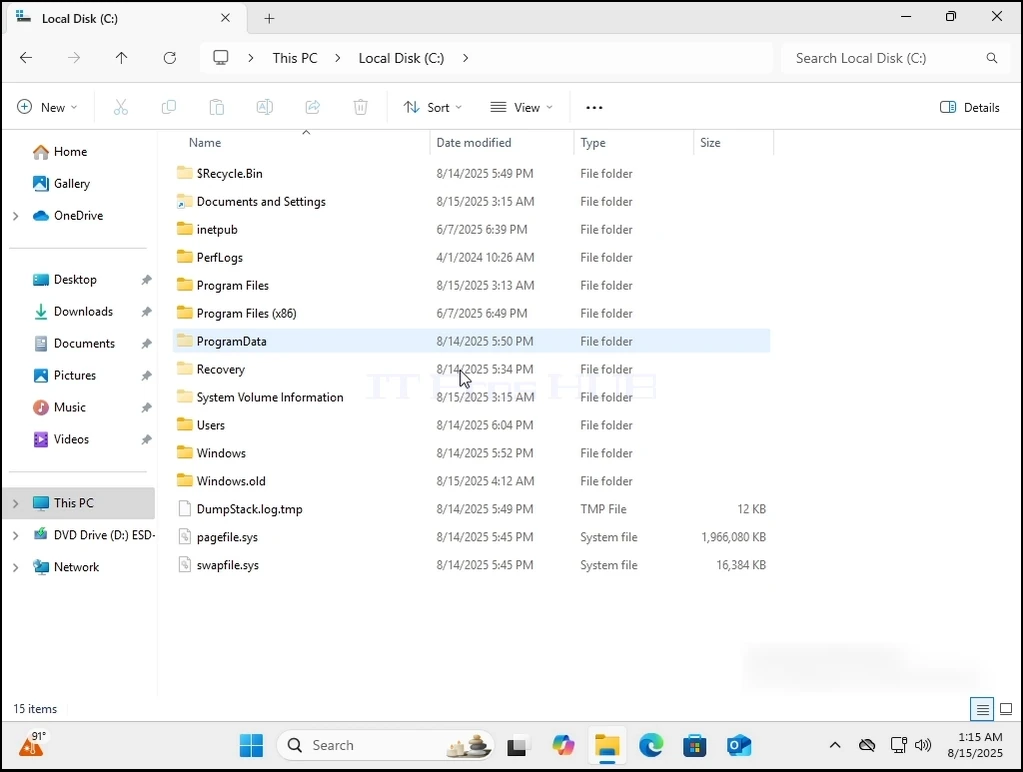
Task: Select Gallery in navigation pane
Action: [x=71, y=184]
